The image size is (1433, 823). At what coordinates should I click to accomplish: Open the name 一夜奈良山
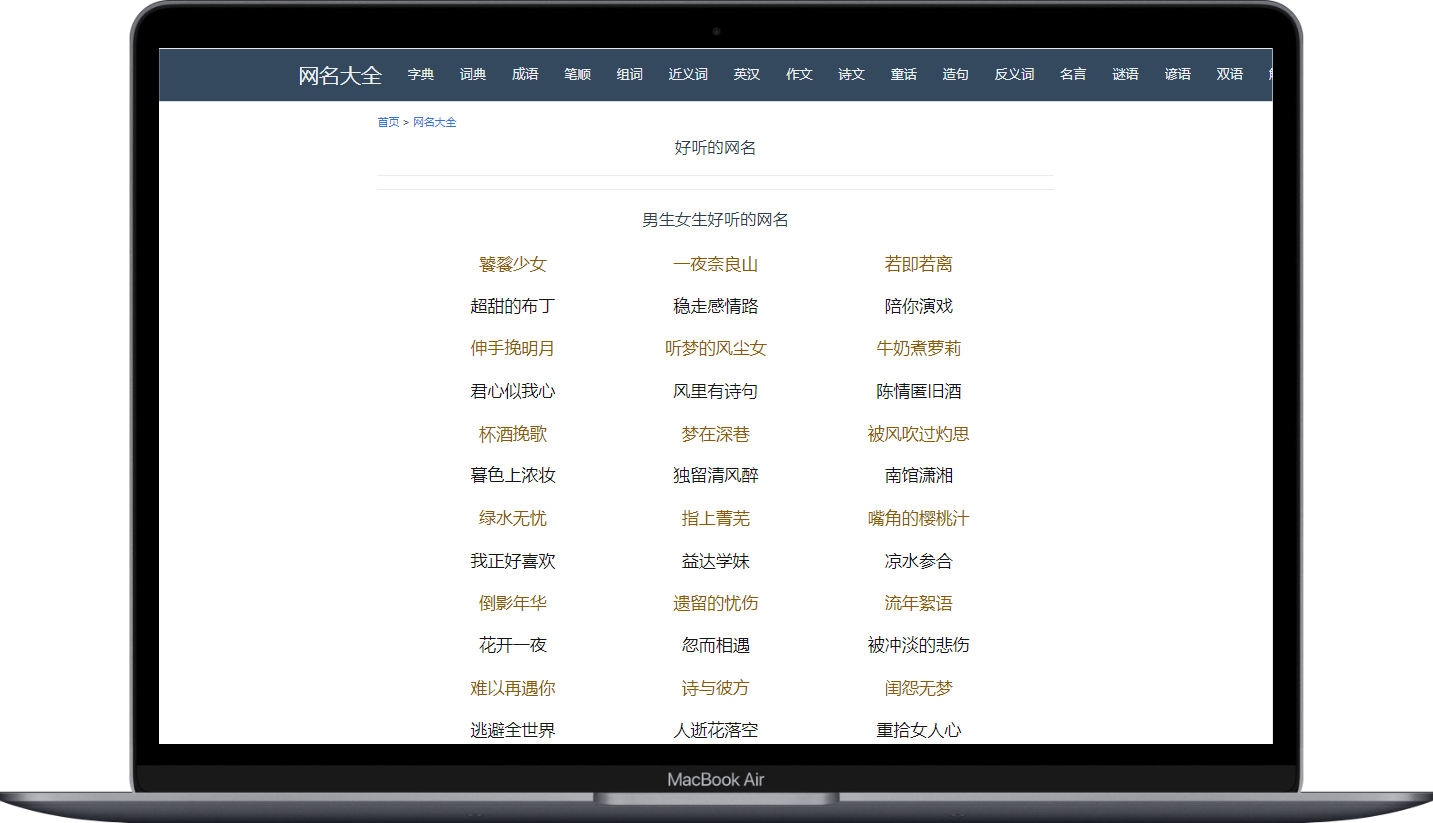coord(716,264)
